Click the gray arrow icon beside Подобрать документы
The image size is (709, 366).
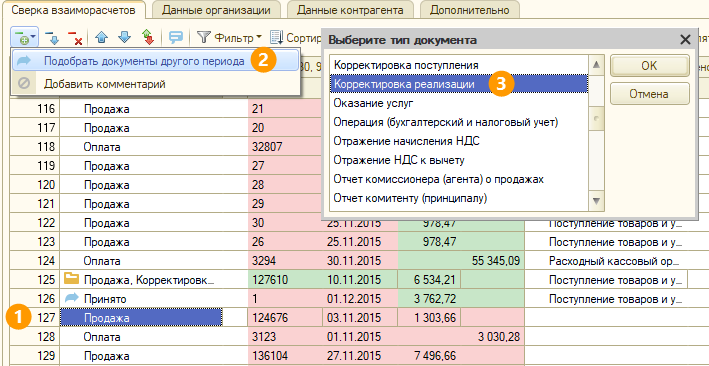24,61
